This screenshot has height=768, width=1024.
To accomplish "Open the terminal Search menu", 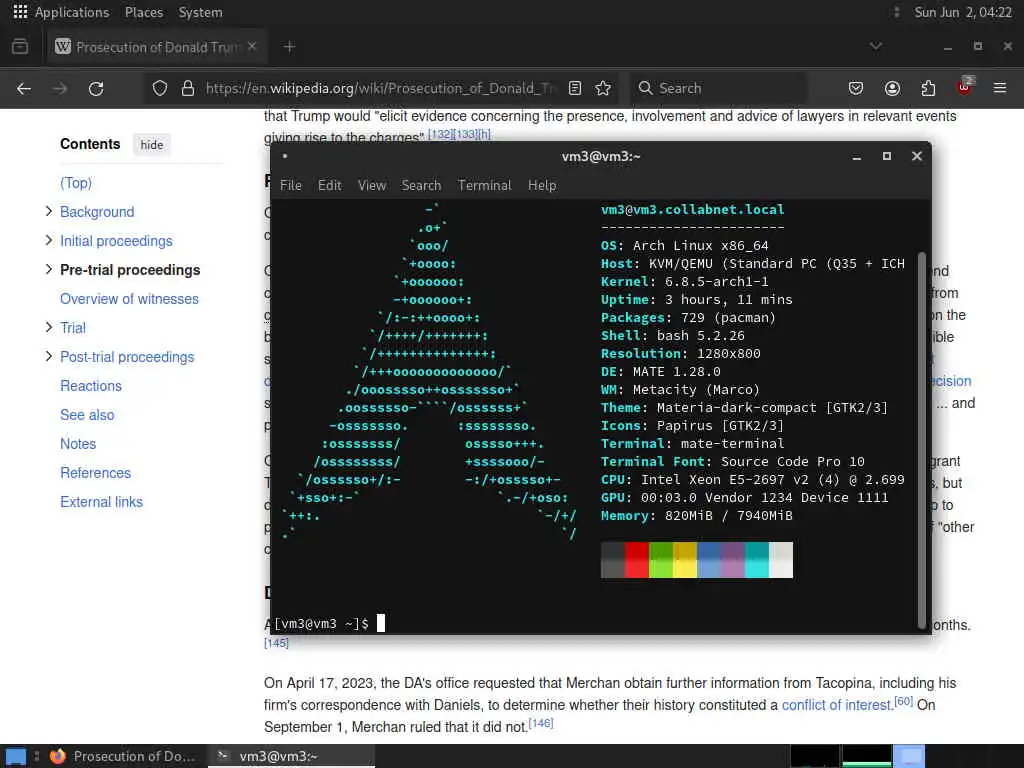I will click(x=421, y=185).
